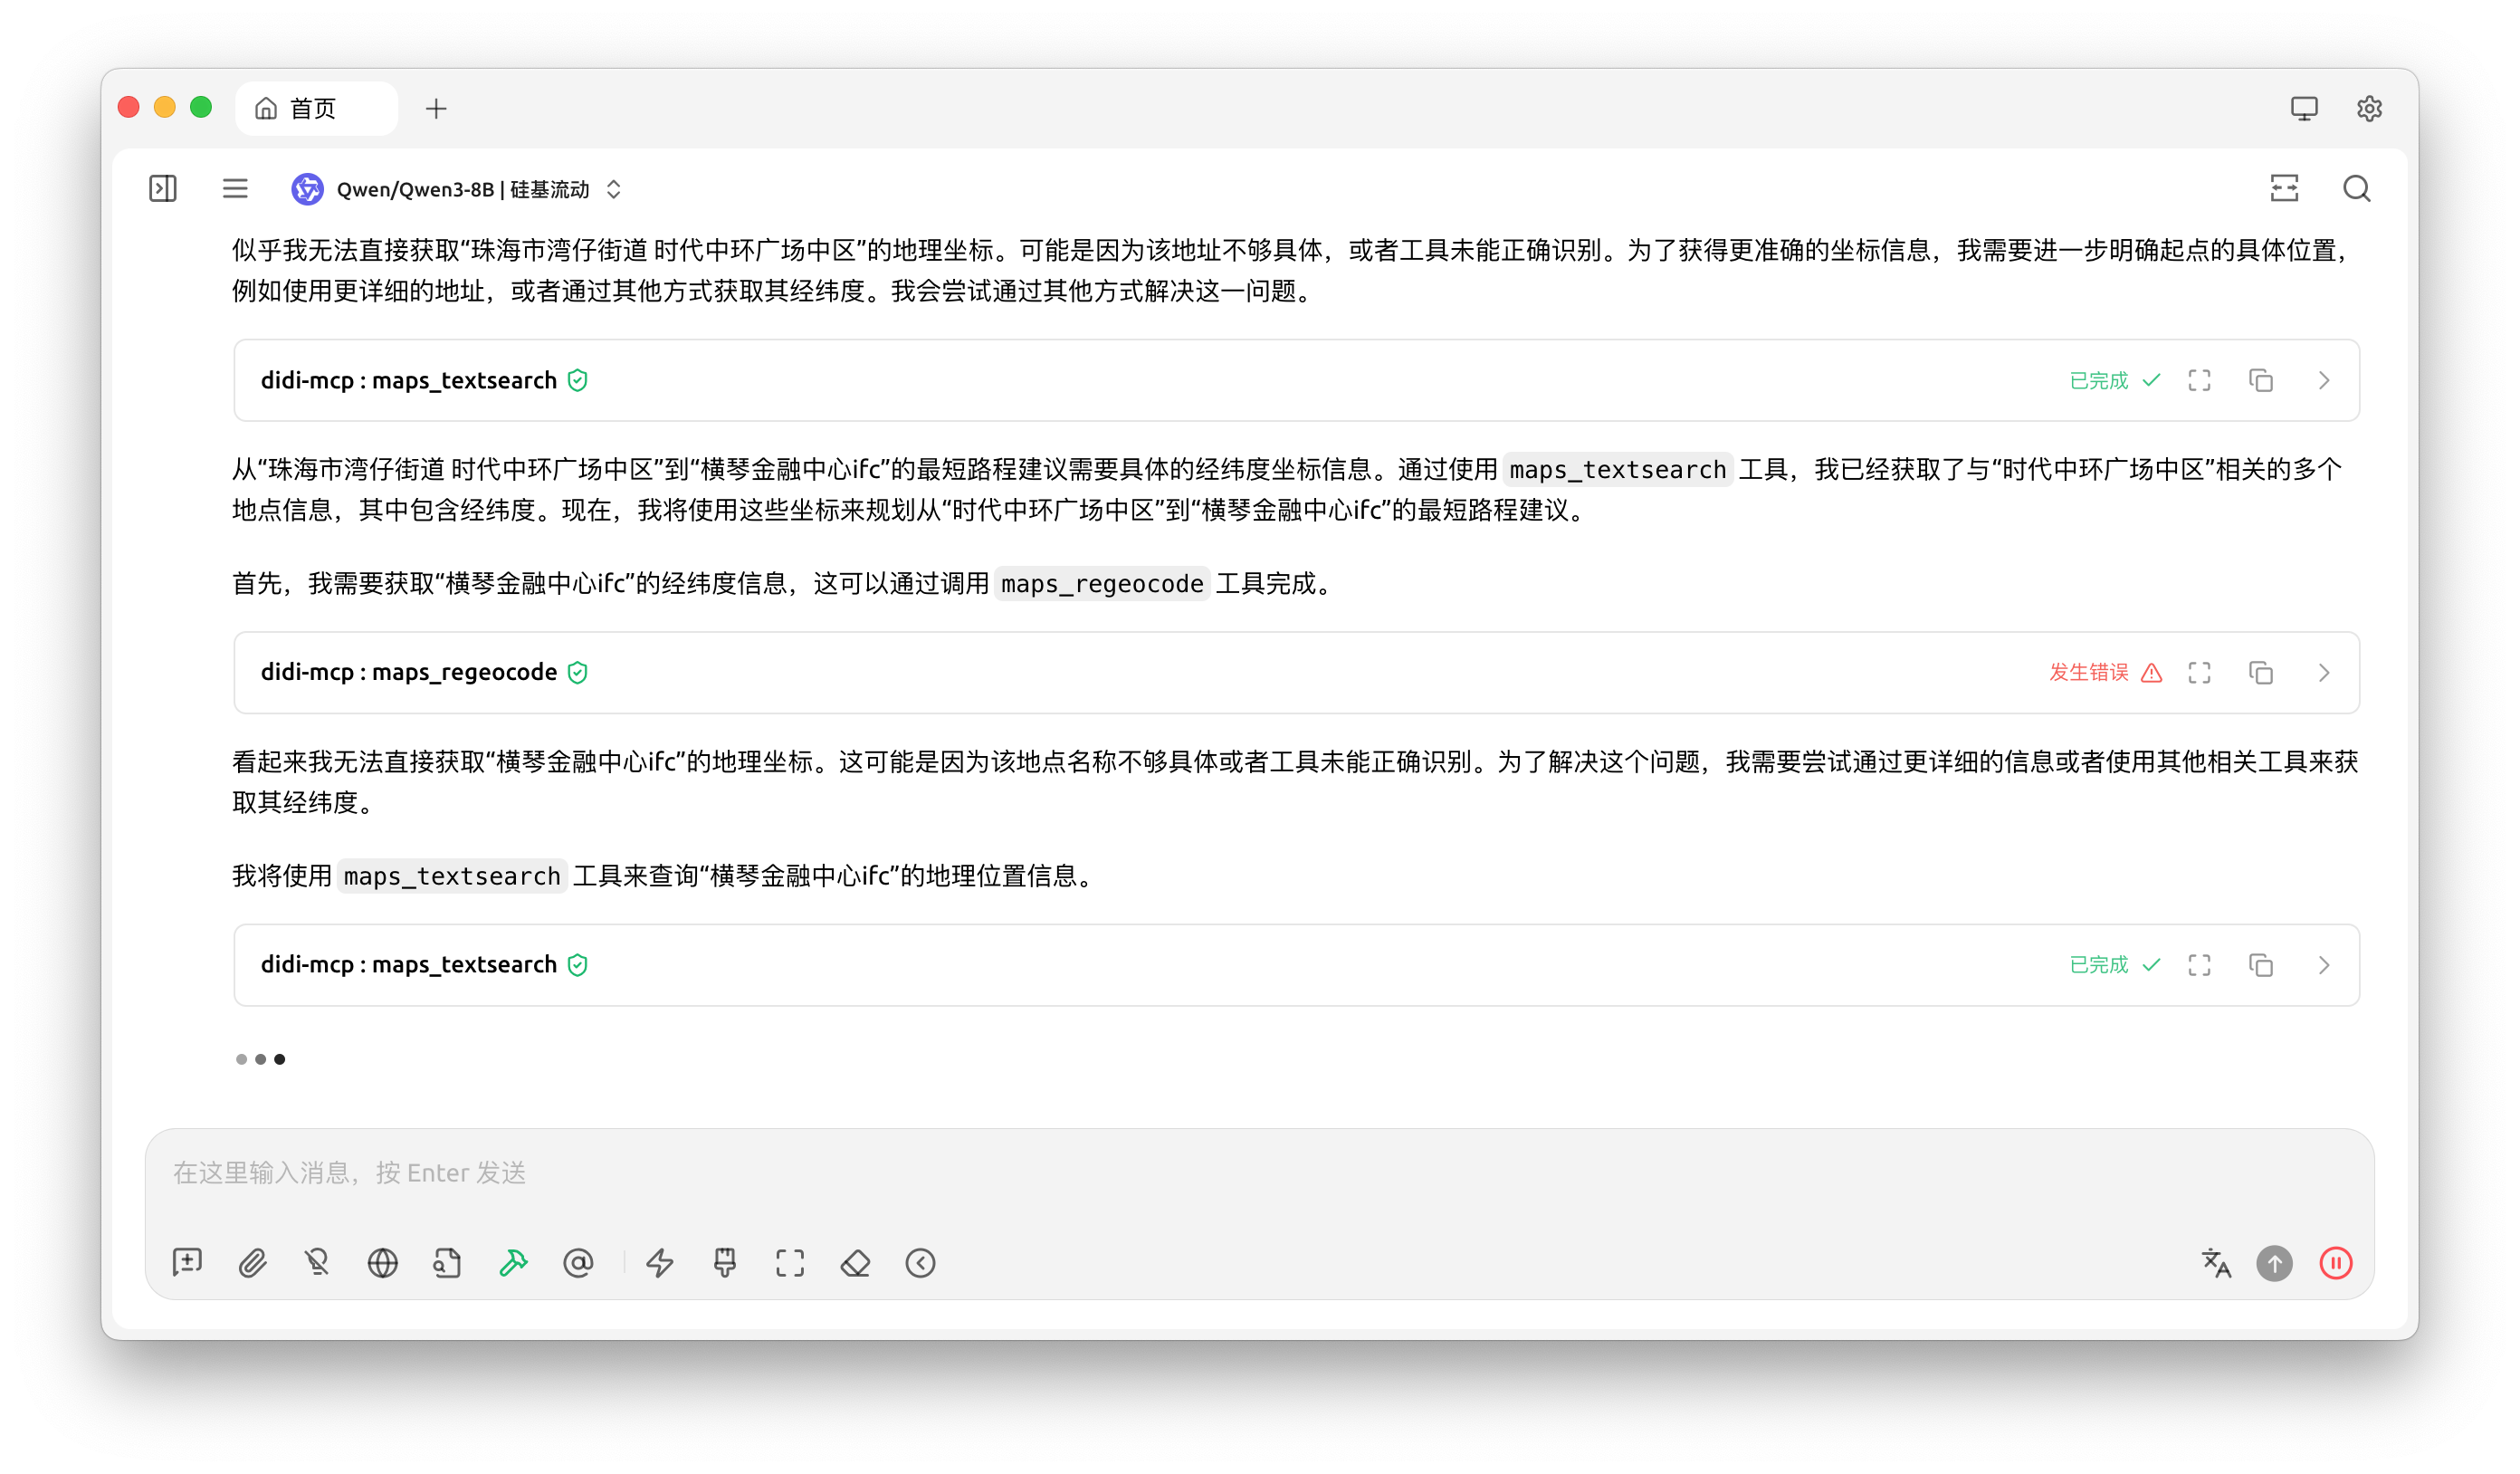2520x1474 pixels.
Task: Pause generation with red pause button
Action: coord(2336,1263)
